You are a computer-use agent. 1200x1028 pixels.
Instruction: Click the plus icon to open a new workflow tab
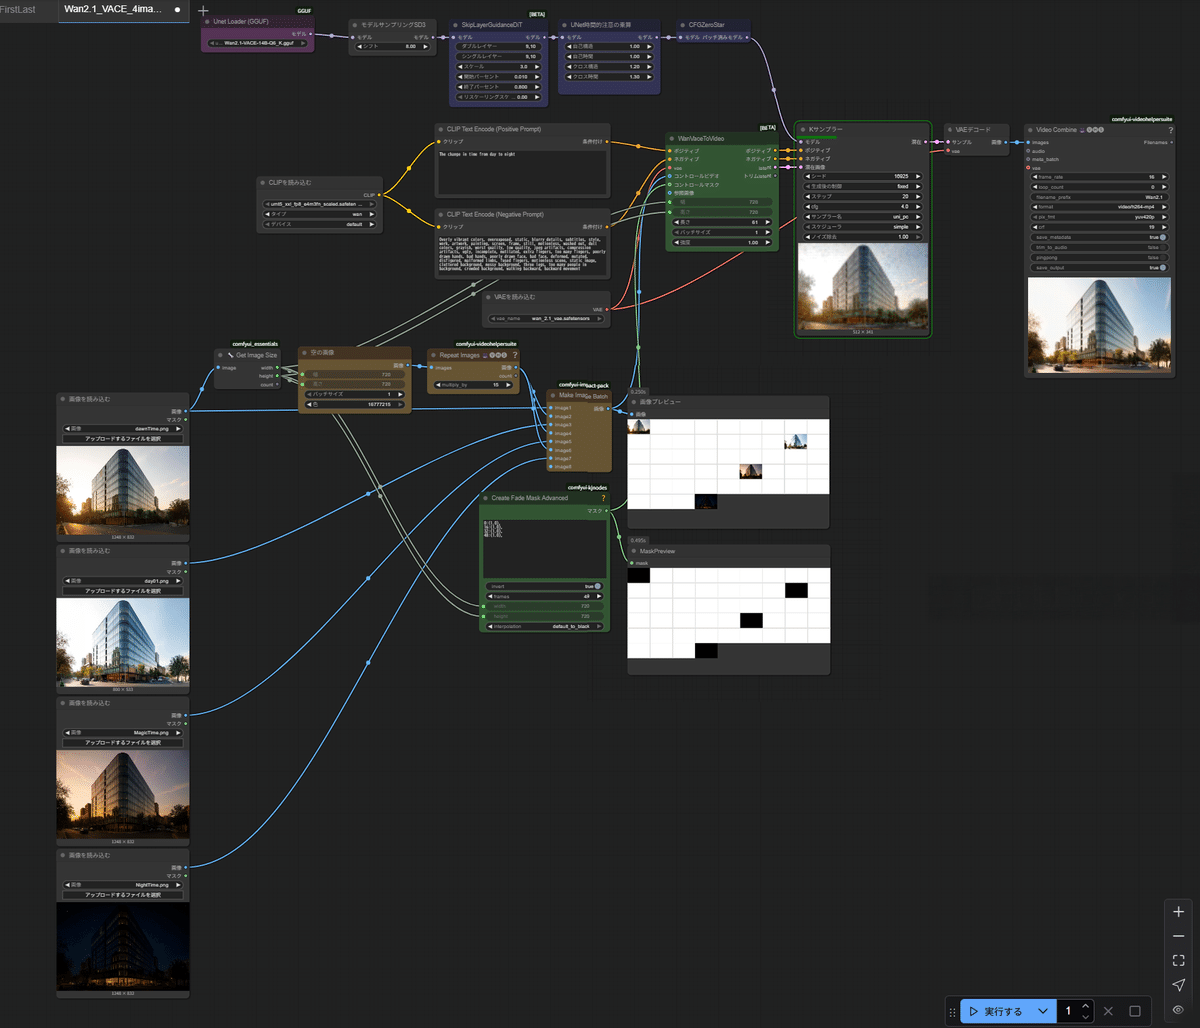(203, 10)
